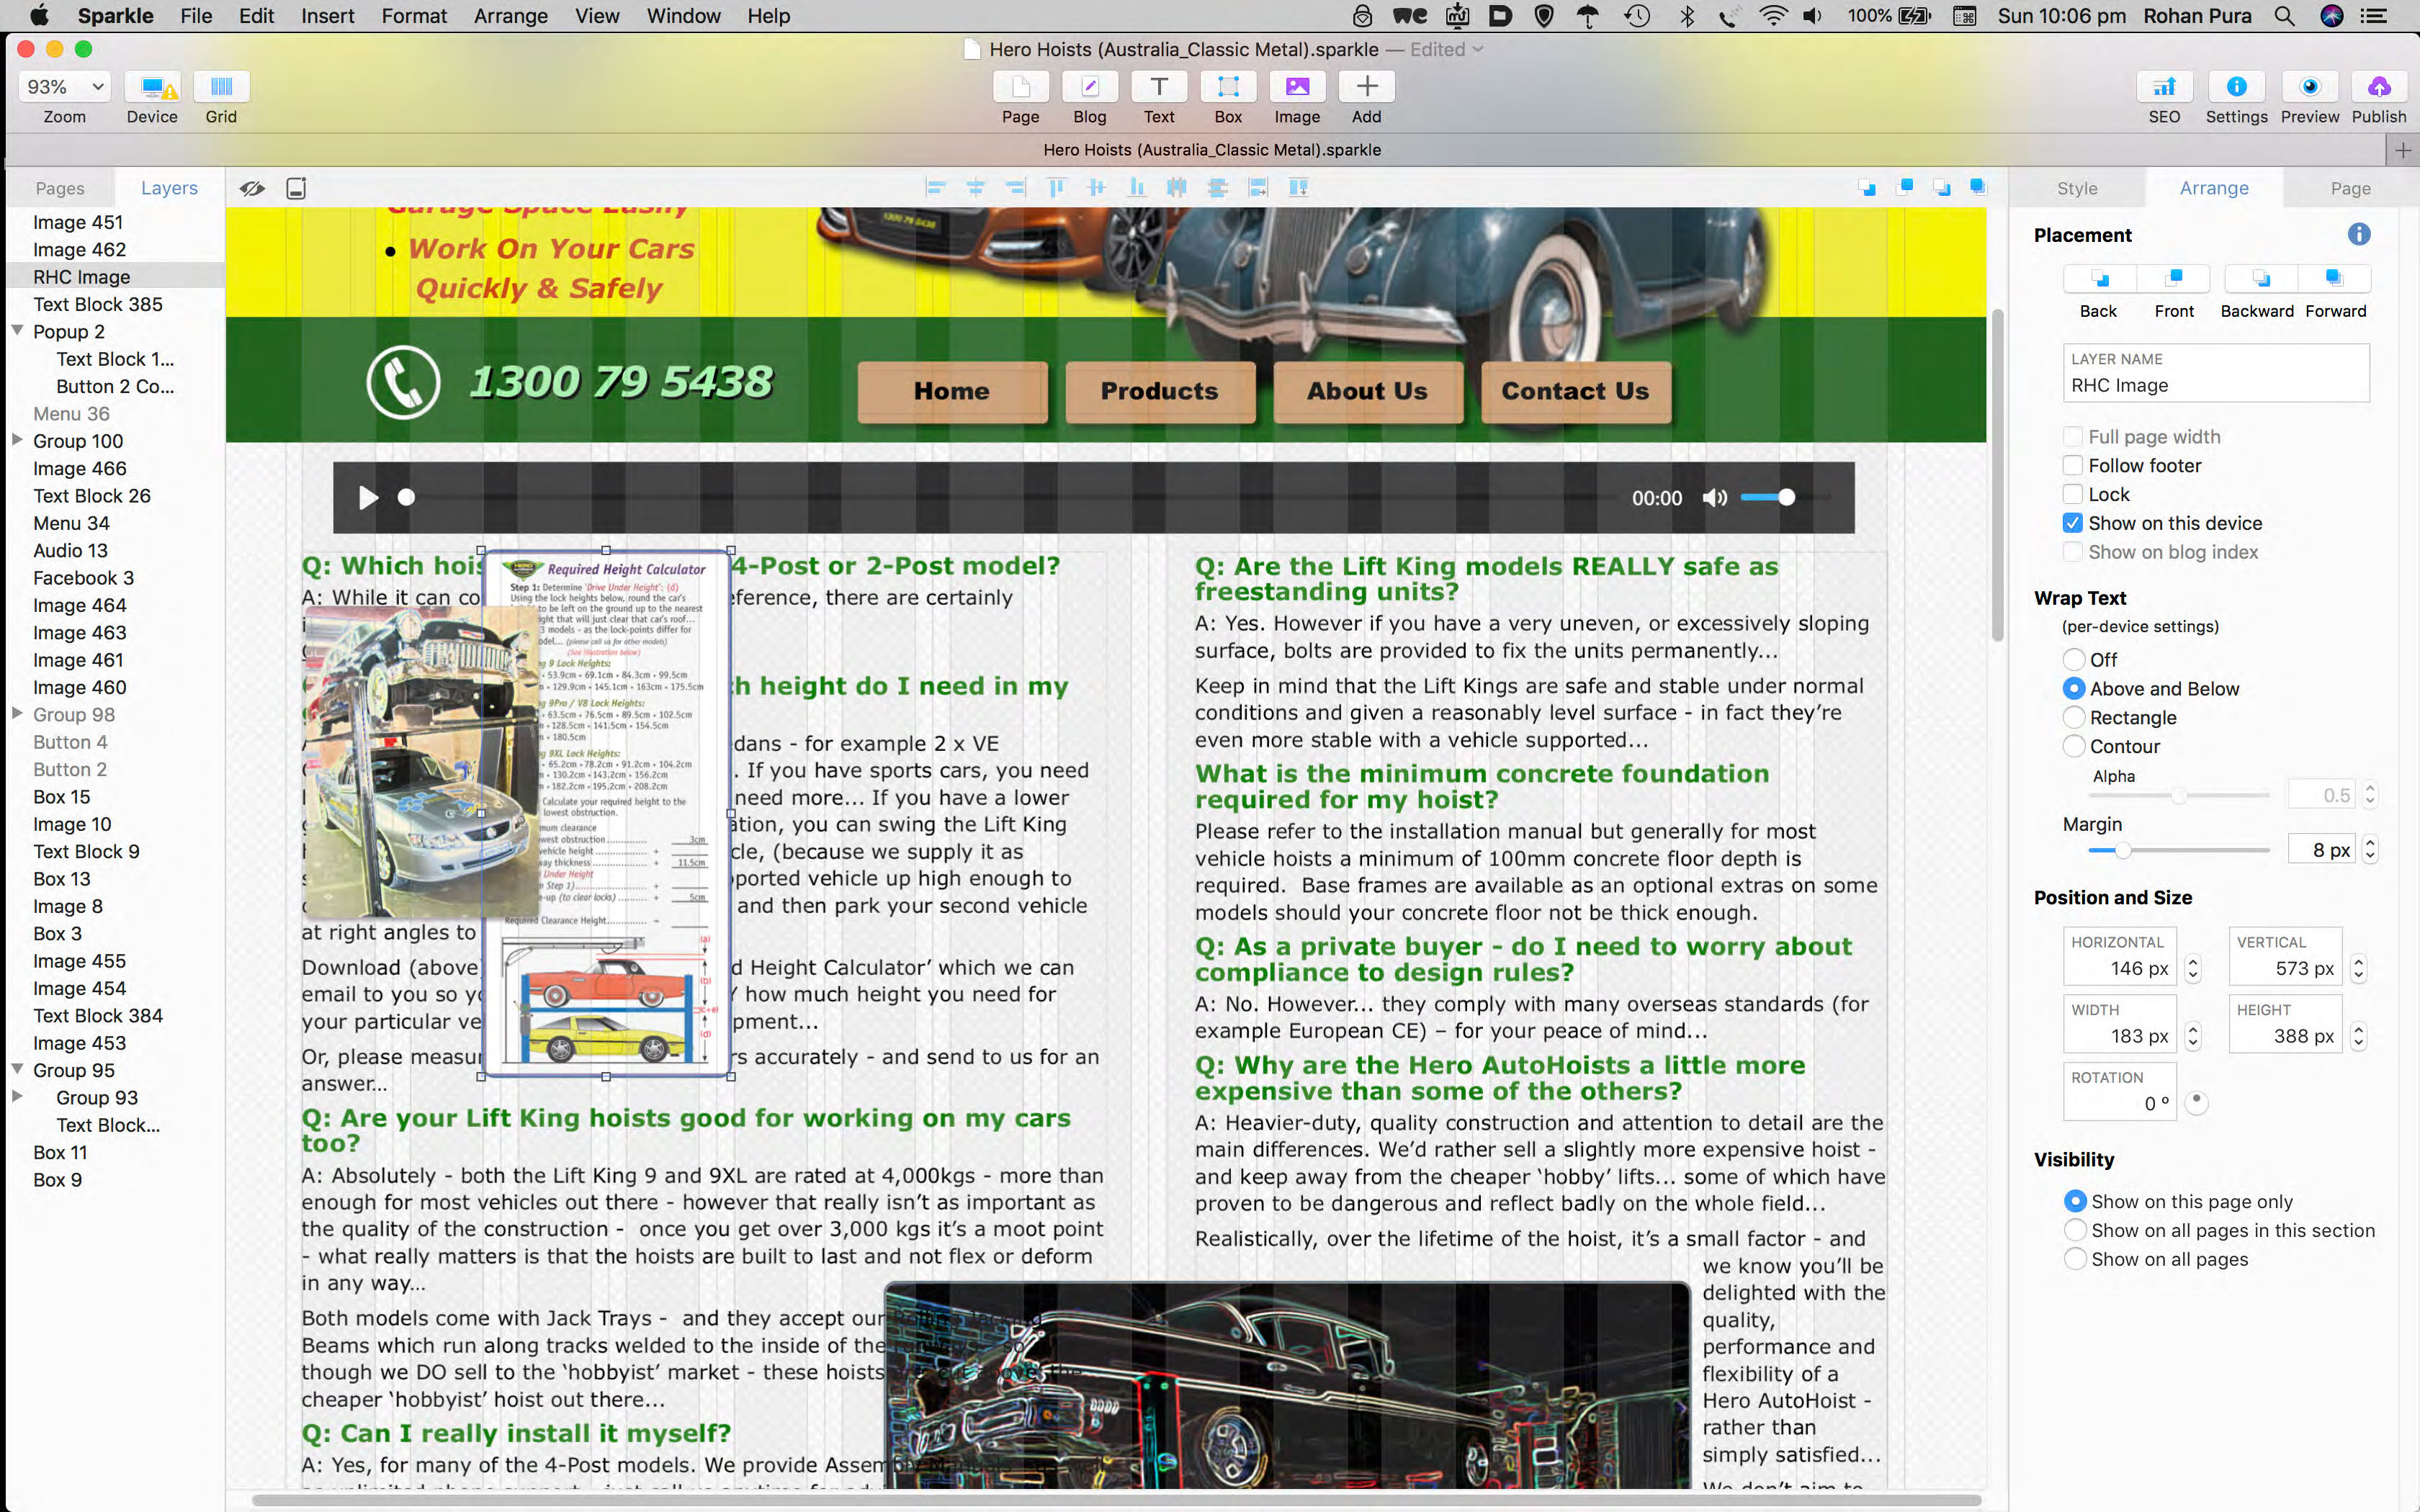The width and height of the screenshot is (2420, 1512).
Task: Open the Zoom percentage dropdown
Action: pyautogui.click(x=64, y=87)
